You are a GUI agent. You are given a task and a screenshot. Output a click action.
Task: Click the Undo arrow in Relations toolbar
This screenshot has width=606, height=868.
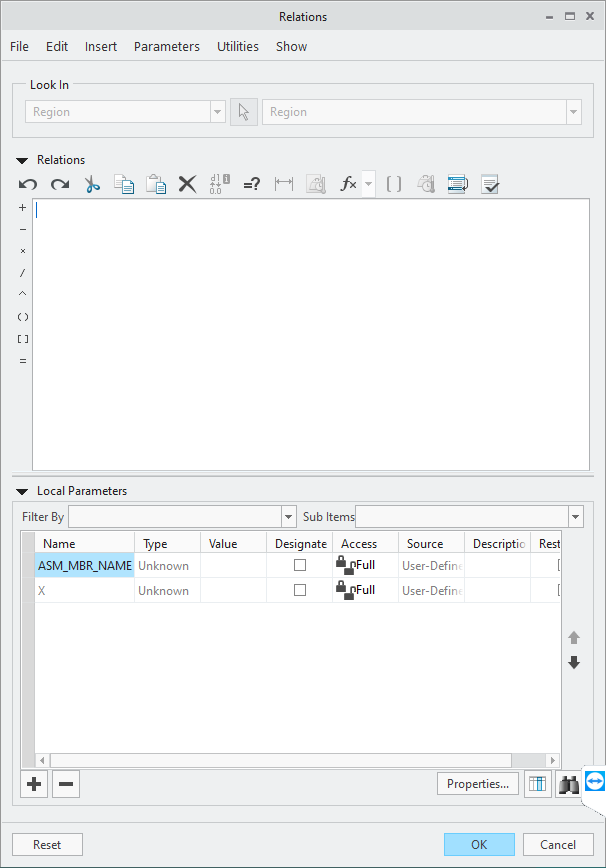28,184
